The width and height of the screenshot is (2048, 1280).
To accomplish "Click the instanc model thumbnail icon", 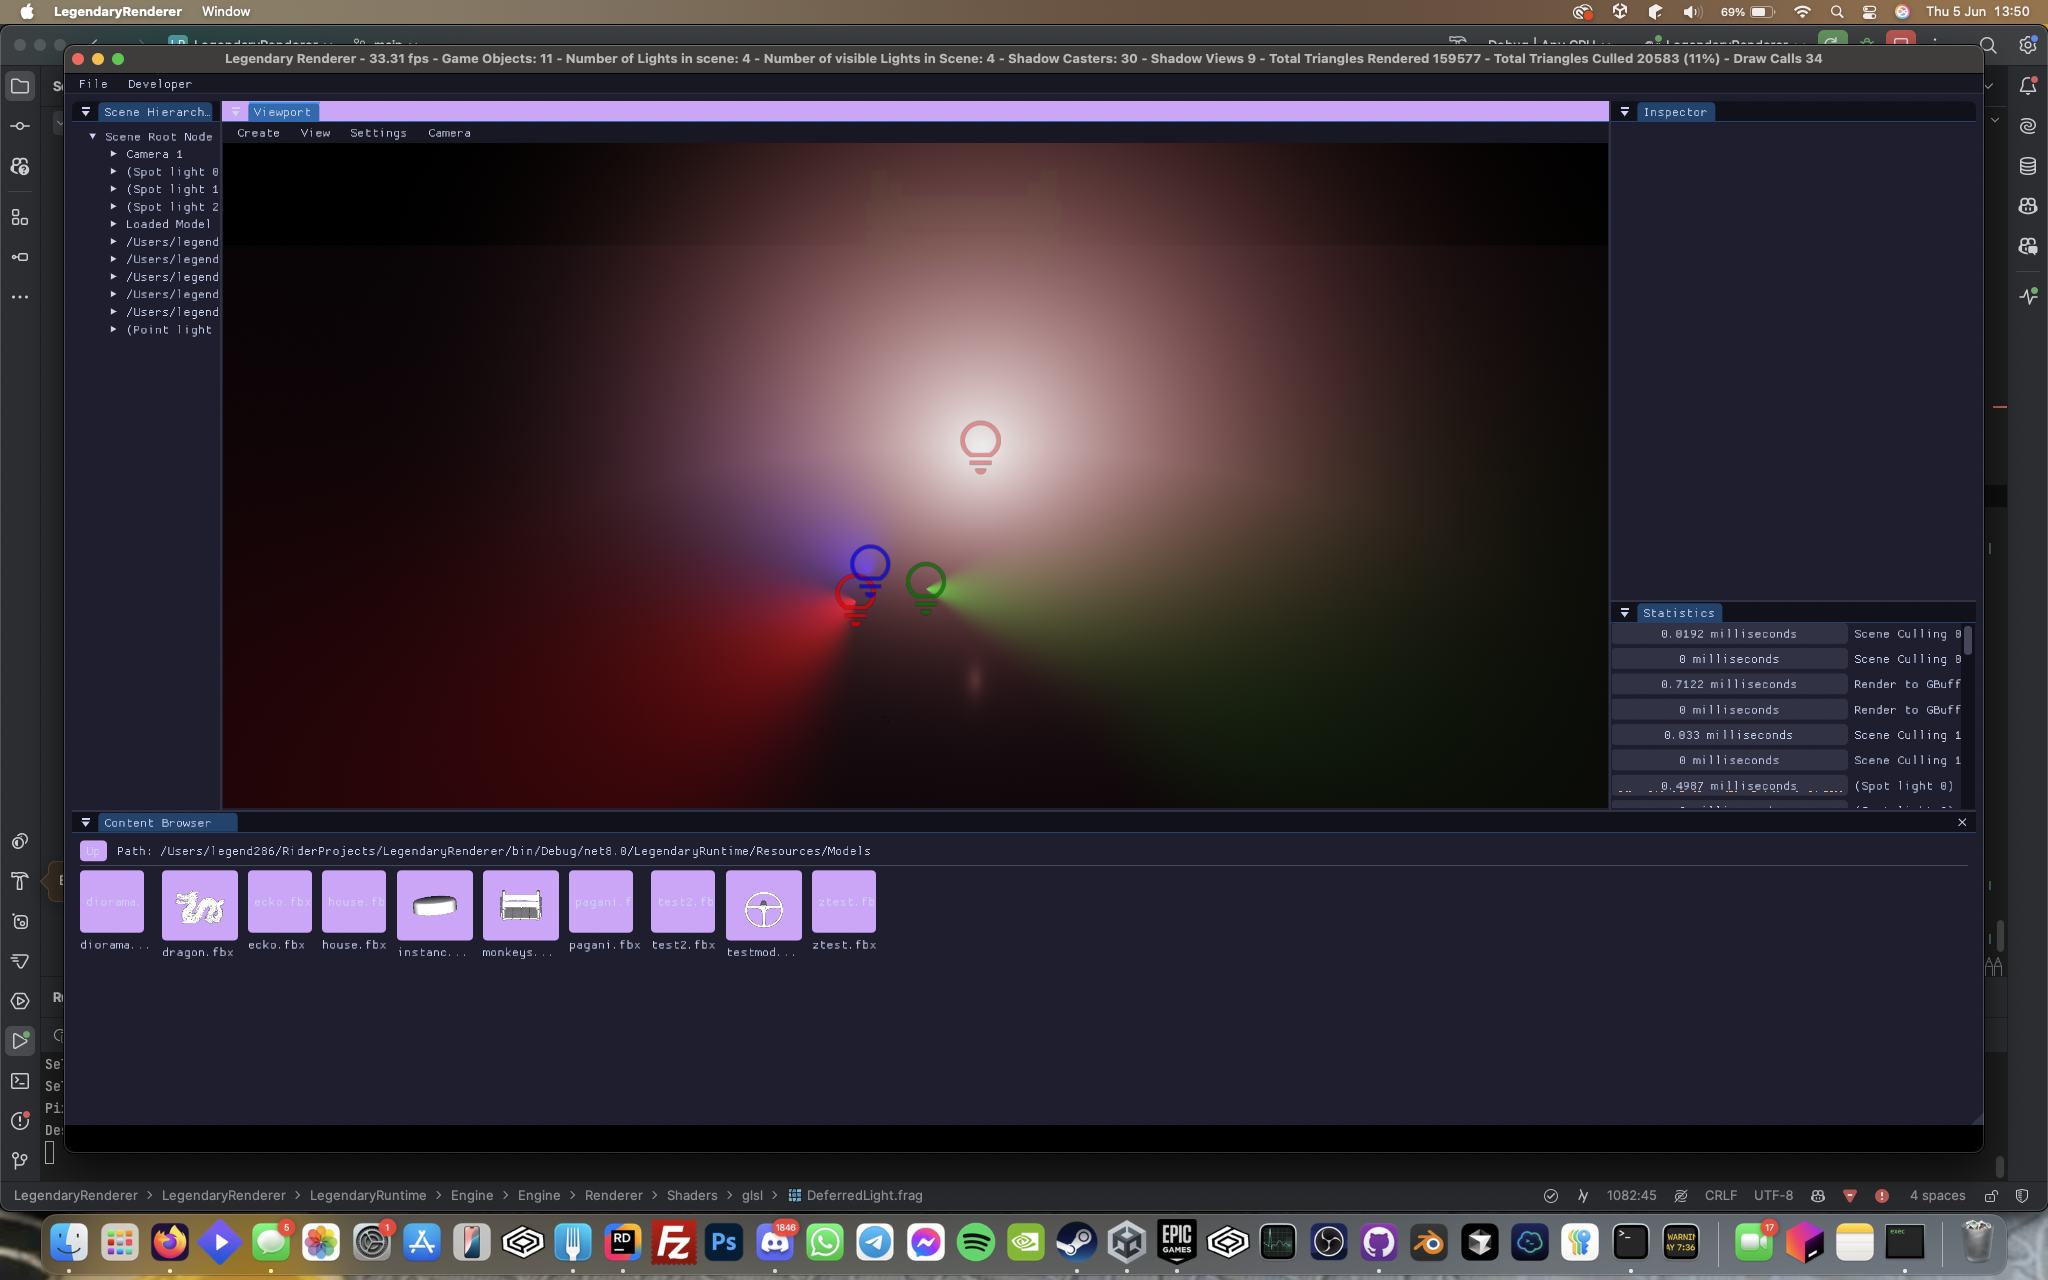I will 434,905.
